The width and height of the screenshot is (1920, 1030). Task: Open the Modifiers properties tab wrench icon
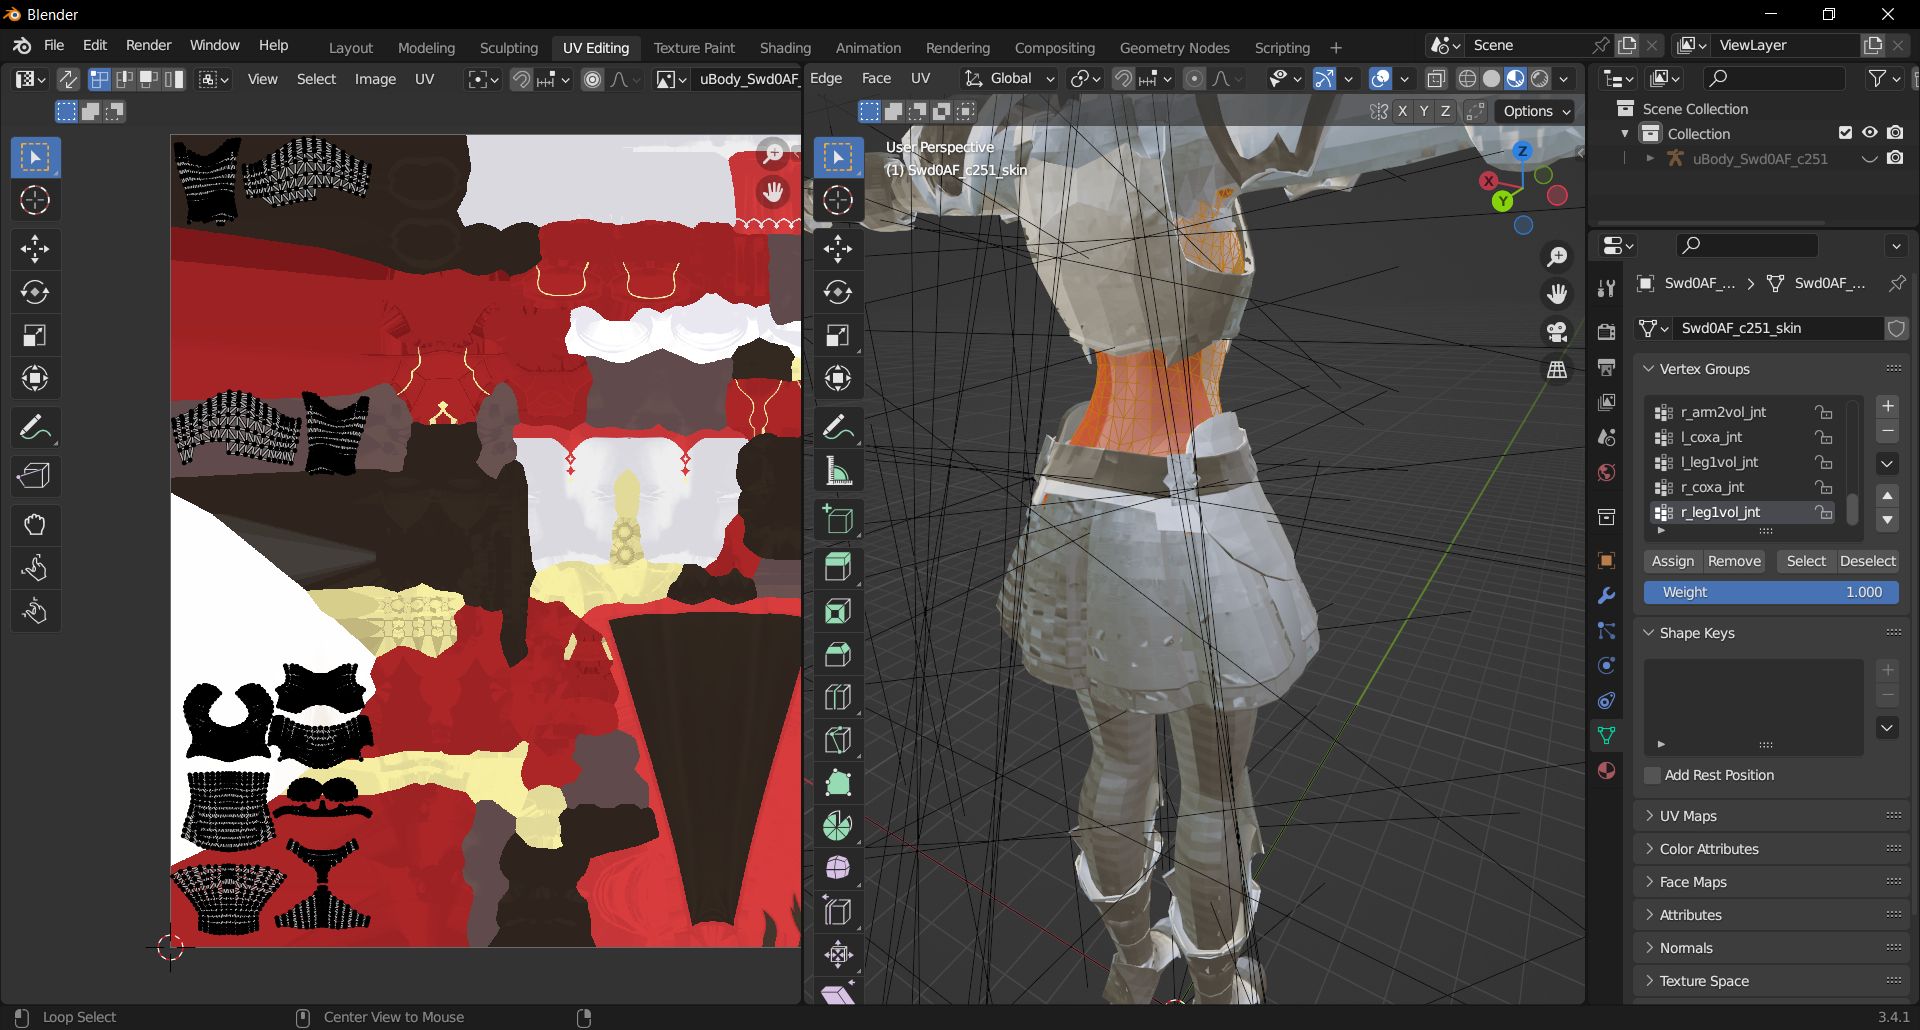pyautogui.click(x=1606, y=596)
